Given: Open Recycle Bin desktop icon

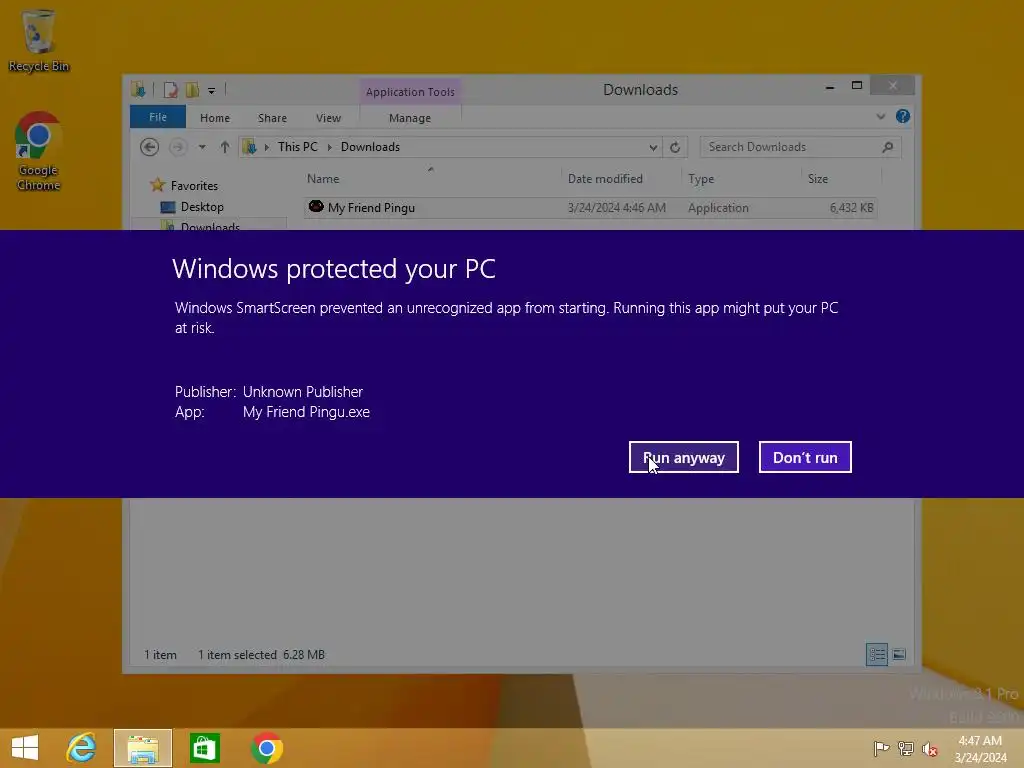Looking at the screenshot, I should tap(39, 40).
